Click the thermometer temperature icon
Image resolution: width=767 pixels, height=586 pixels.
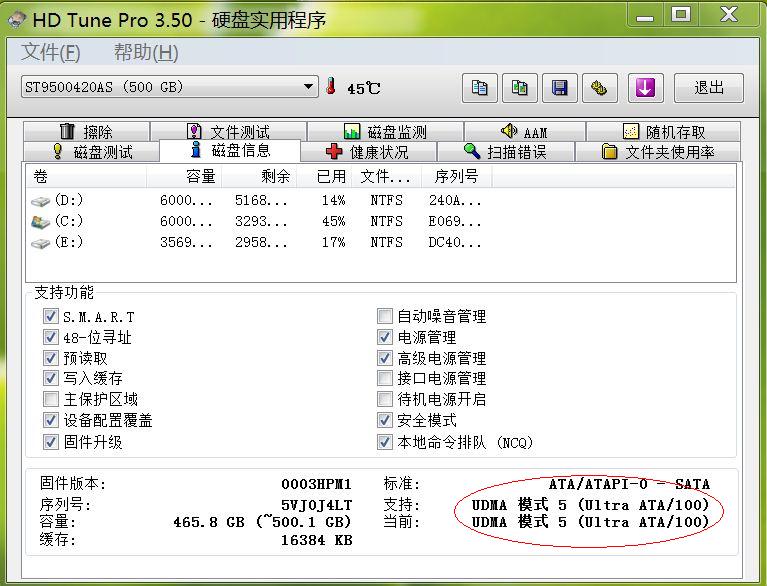click(331, 86)
